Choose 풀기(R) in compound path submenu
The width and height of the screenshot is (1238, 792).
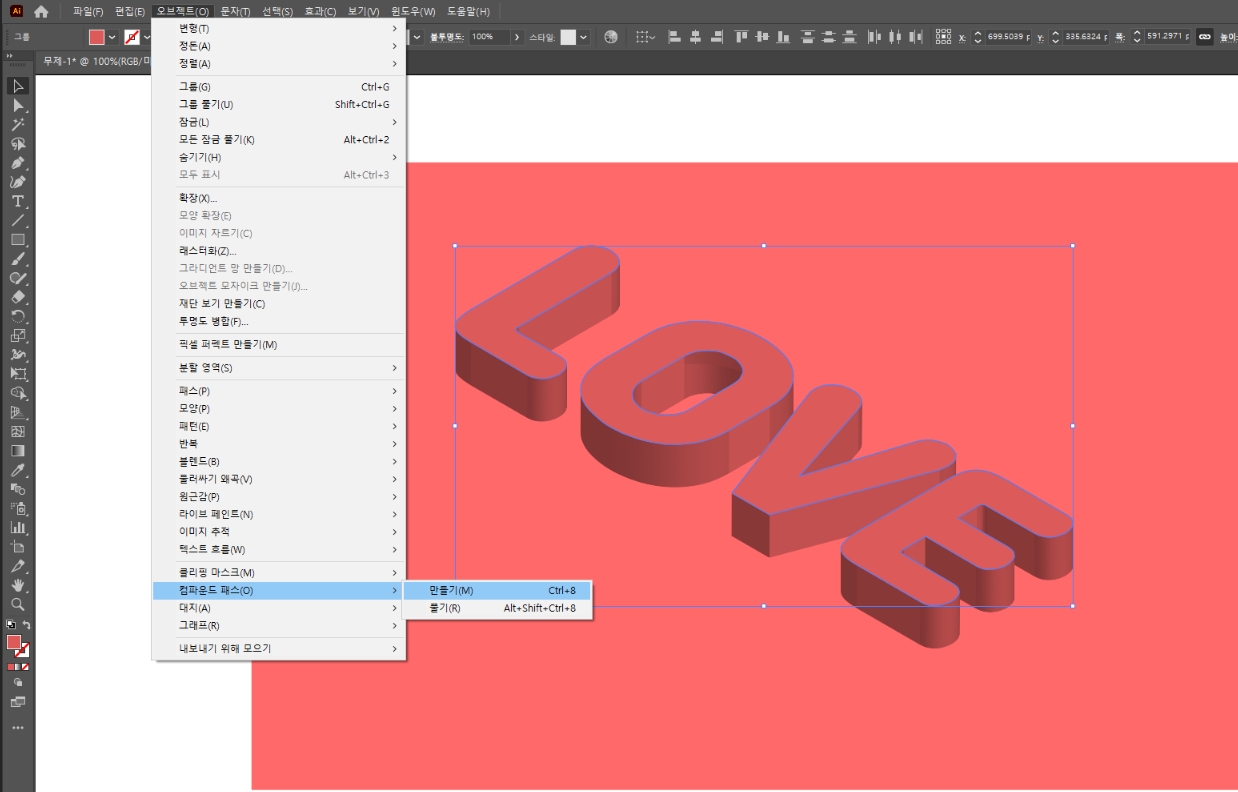coord(498,608)
